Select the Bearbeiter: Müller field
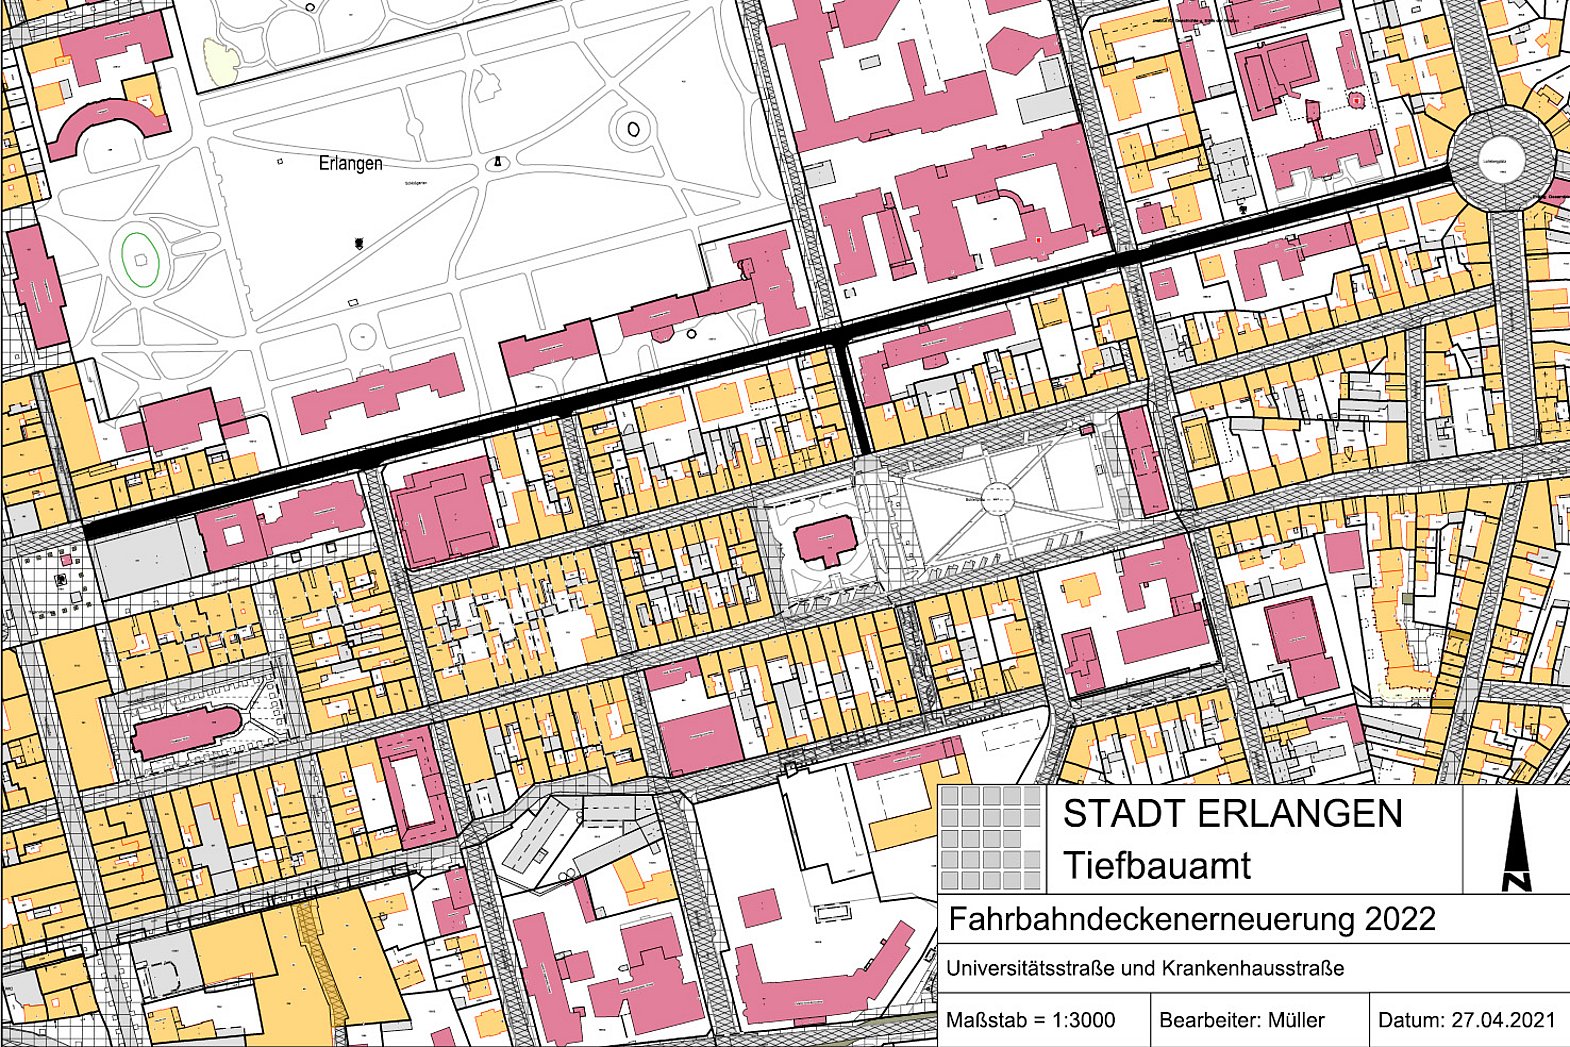The width and height of the screenshot is (1570, 1047). point(1241,1020)
